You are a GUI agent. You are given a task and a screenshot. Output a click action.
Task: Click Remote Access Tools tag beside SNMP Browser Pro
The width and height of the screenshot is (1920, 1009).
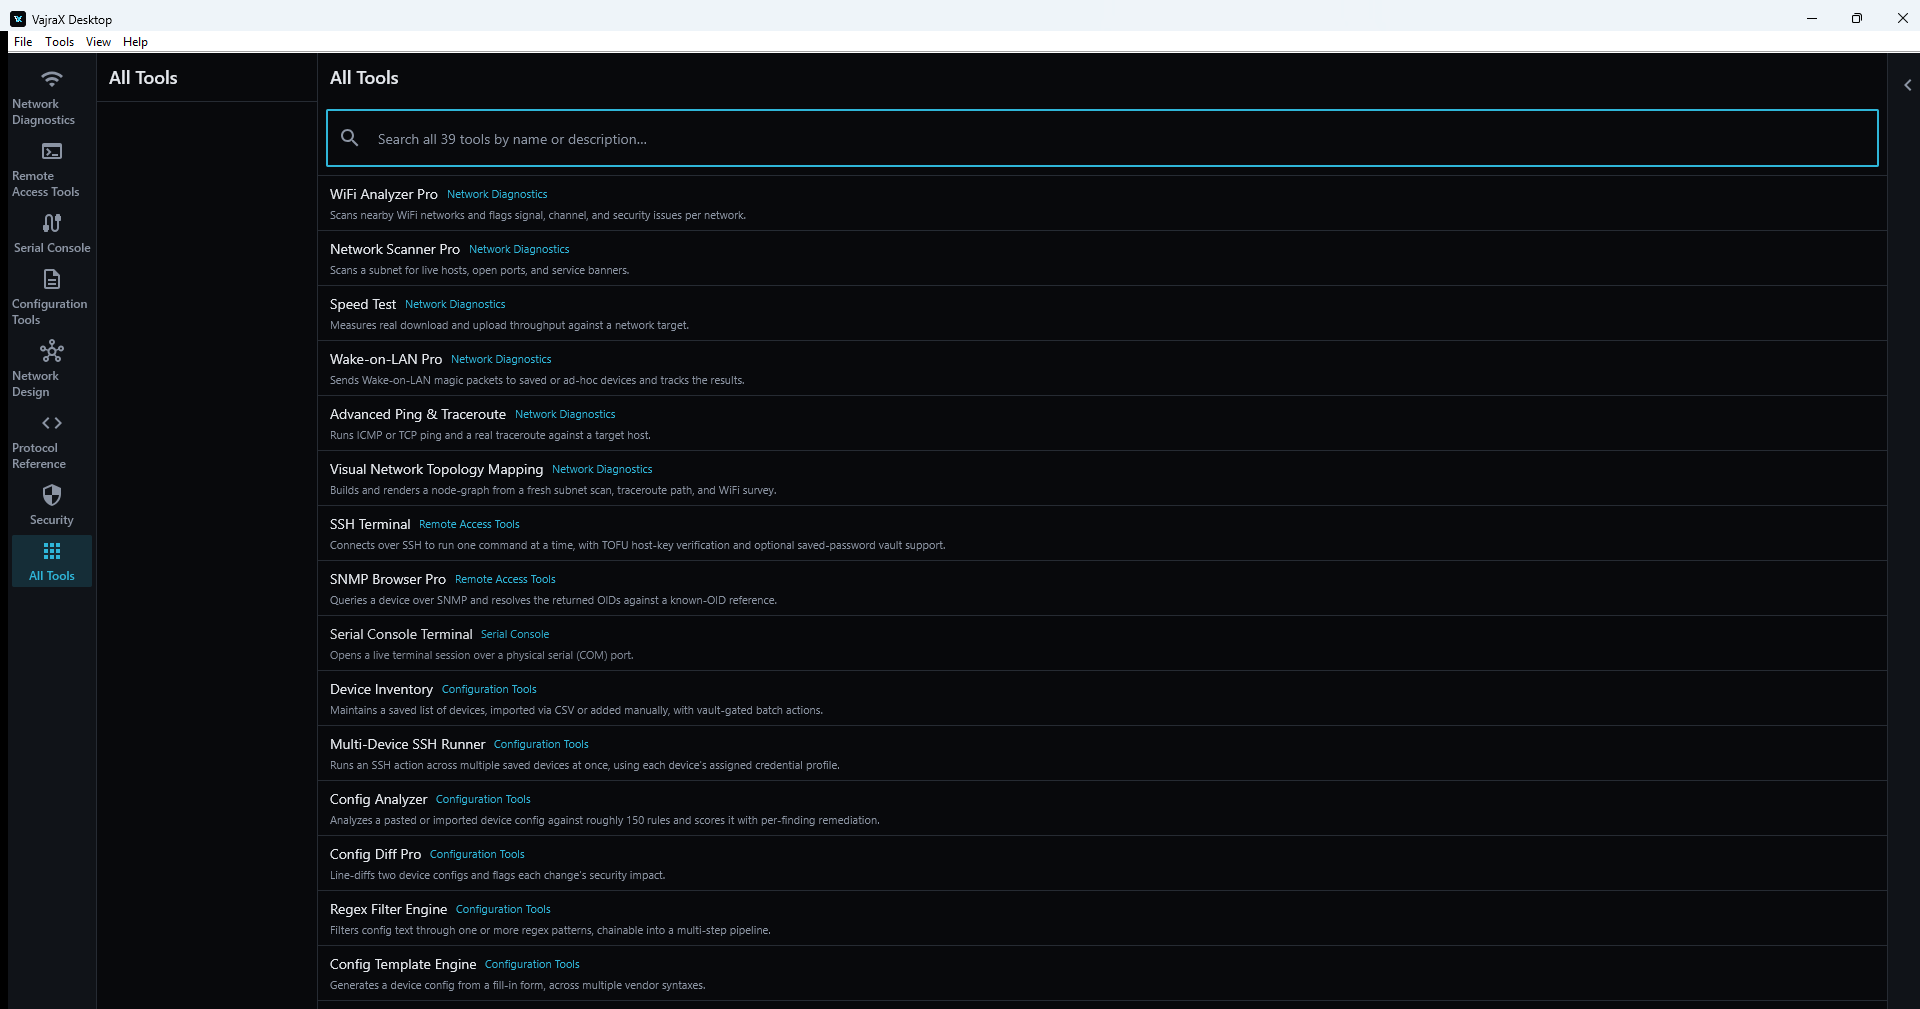(x=505, y=579)
